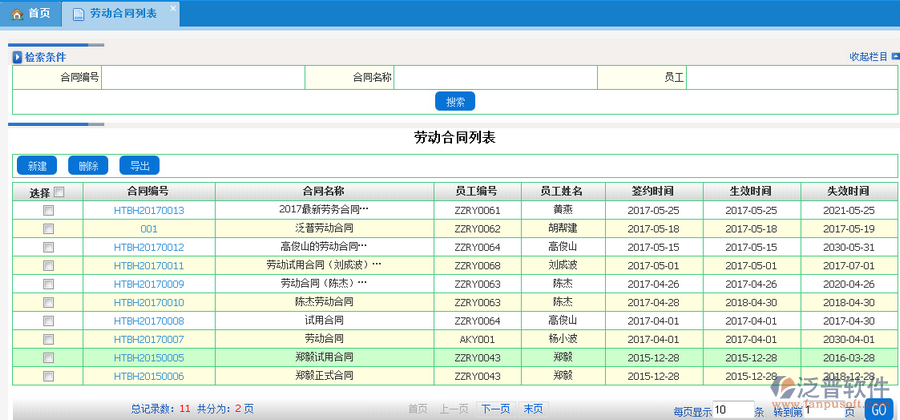
Task: Open contract link HTBH20170009
Action: [x=149, y=284]
